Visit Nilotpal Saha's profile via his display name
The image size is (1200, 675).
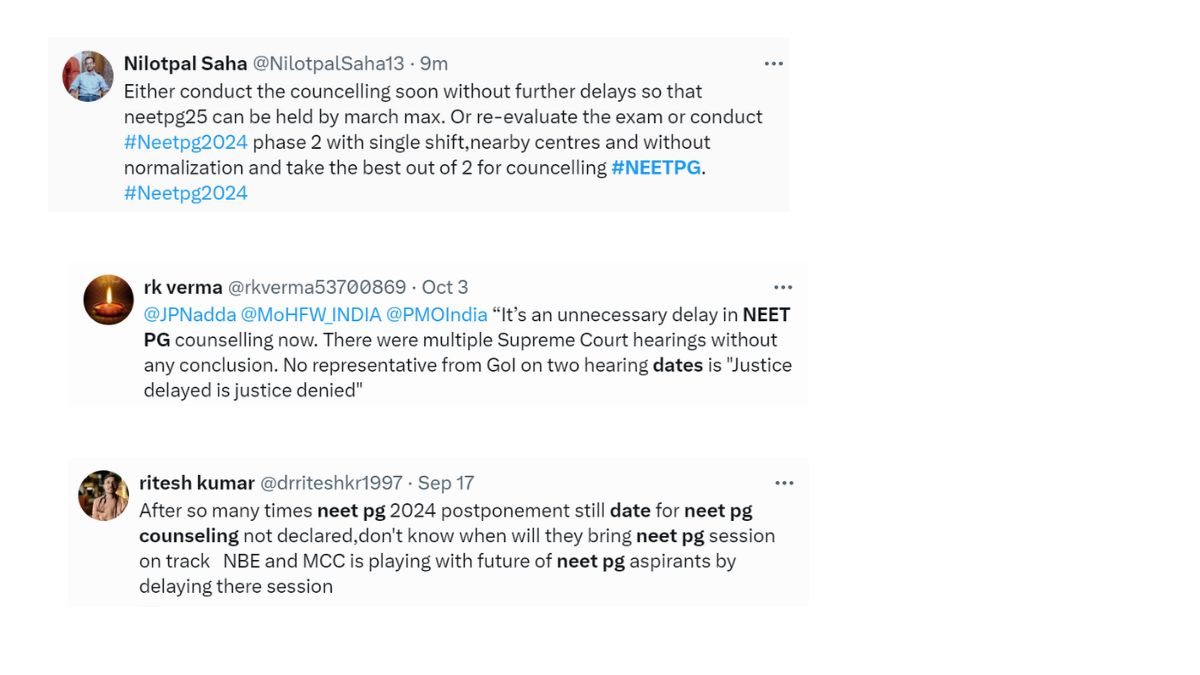[x=185, y=63]
